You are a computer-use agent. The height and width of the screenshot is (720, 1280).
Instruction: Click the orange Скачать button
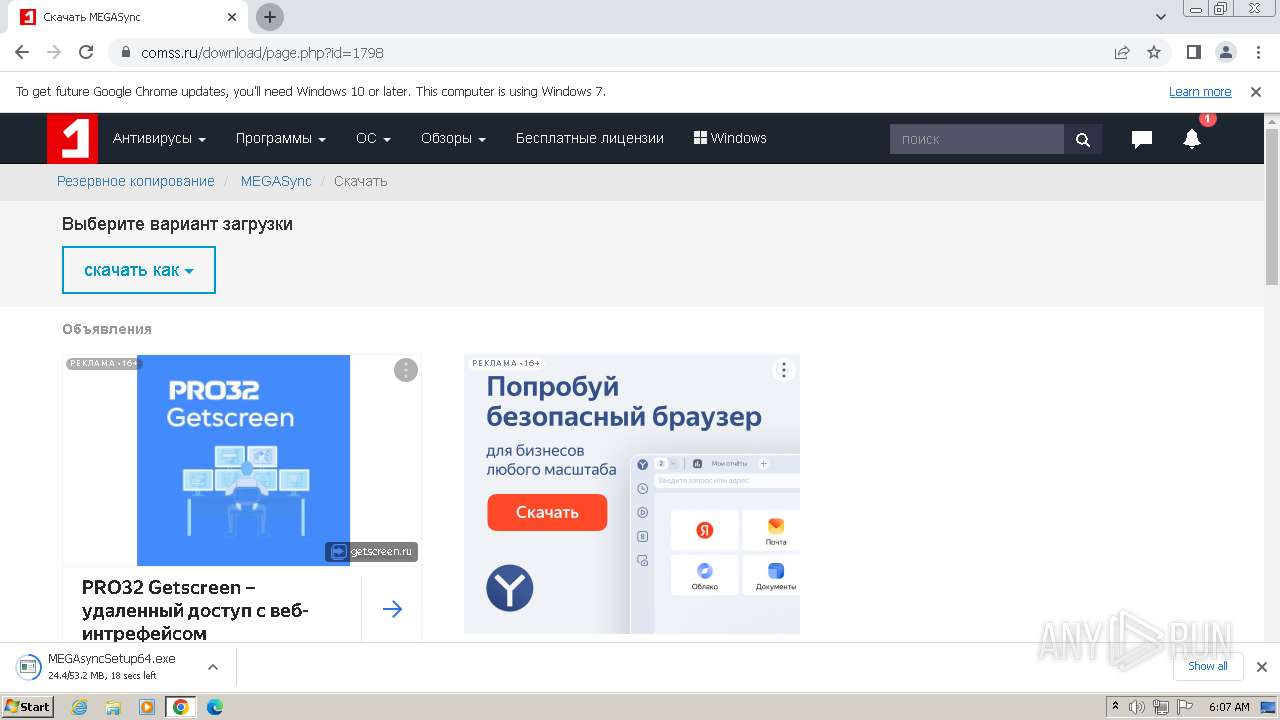(x=547, y=512)
